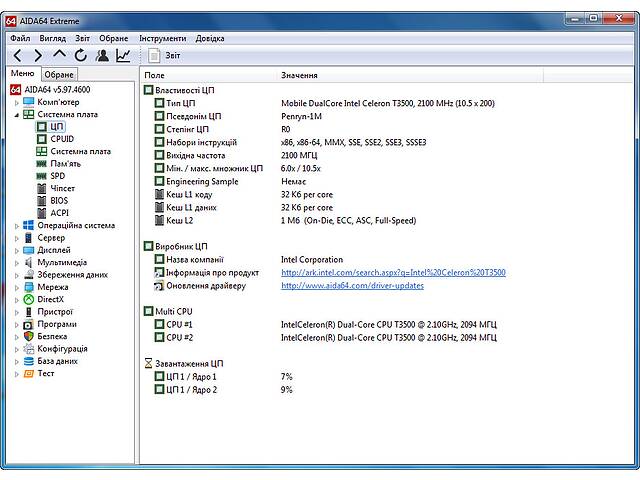Click the Звіт report page icon
Viewport: 640px width, 480px height.
(x=154, y=56)
